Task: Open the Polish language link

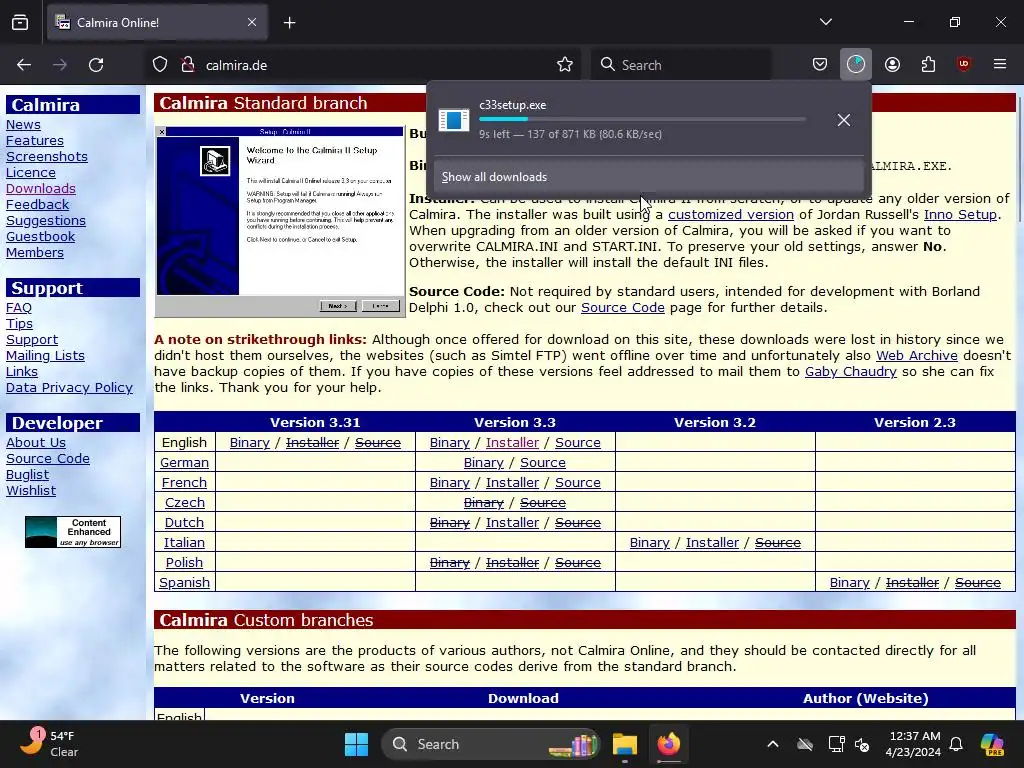Action: [184, 563]
